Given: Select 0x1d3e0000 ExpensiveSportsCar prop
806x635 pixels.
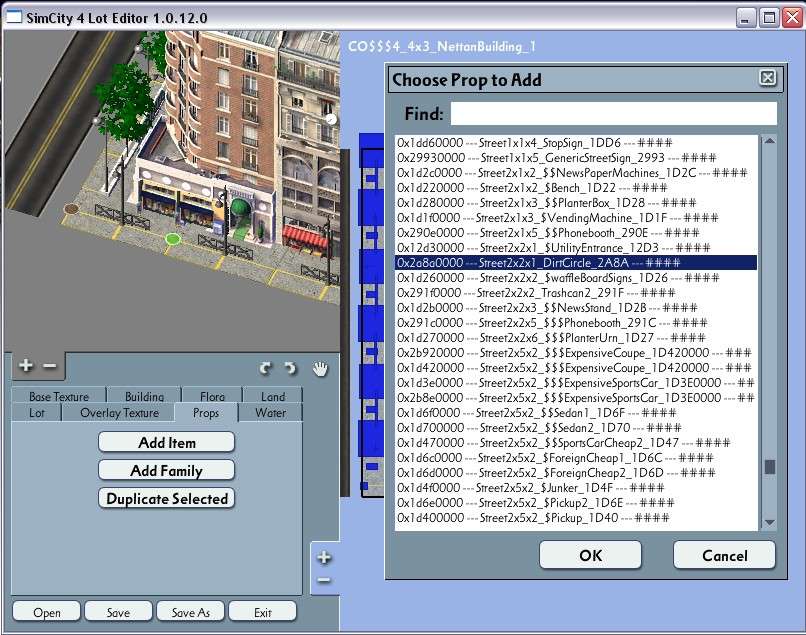Looking at the screenshot, I should pyautogui.click(x=576, y=383).
